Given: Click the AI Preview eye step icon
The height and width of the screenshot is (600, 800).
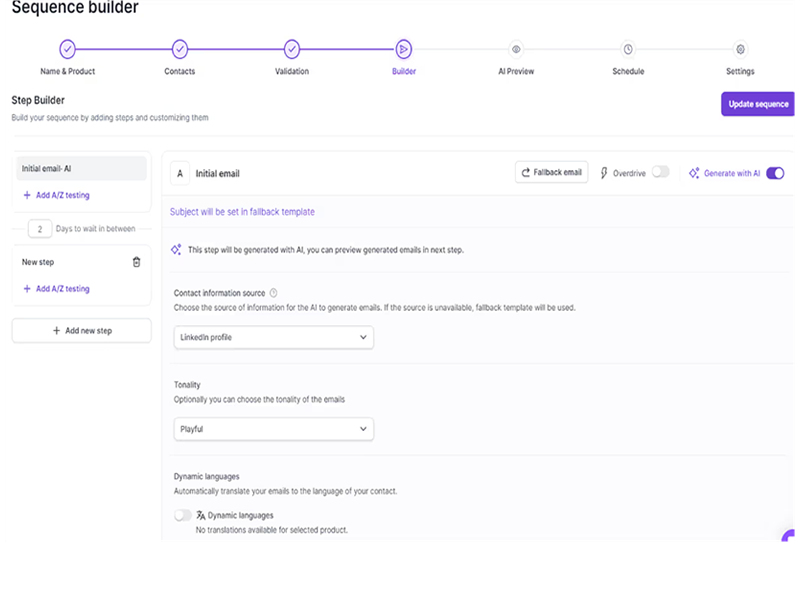Looking at the screenshot, I should click(516, 49).
